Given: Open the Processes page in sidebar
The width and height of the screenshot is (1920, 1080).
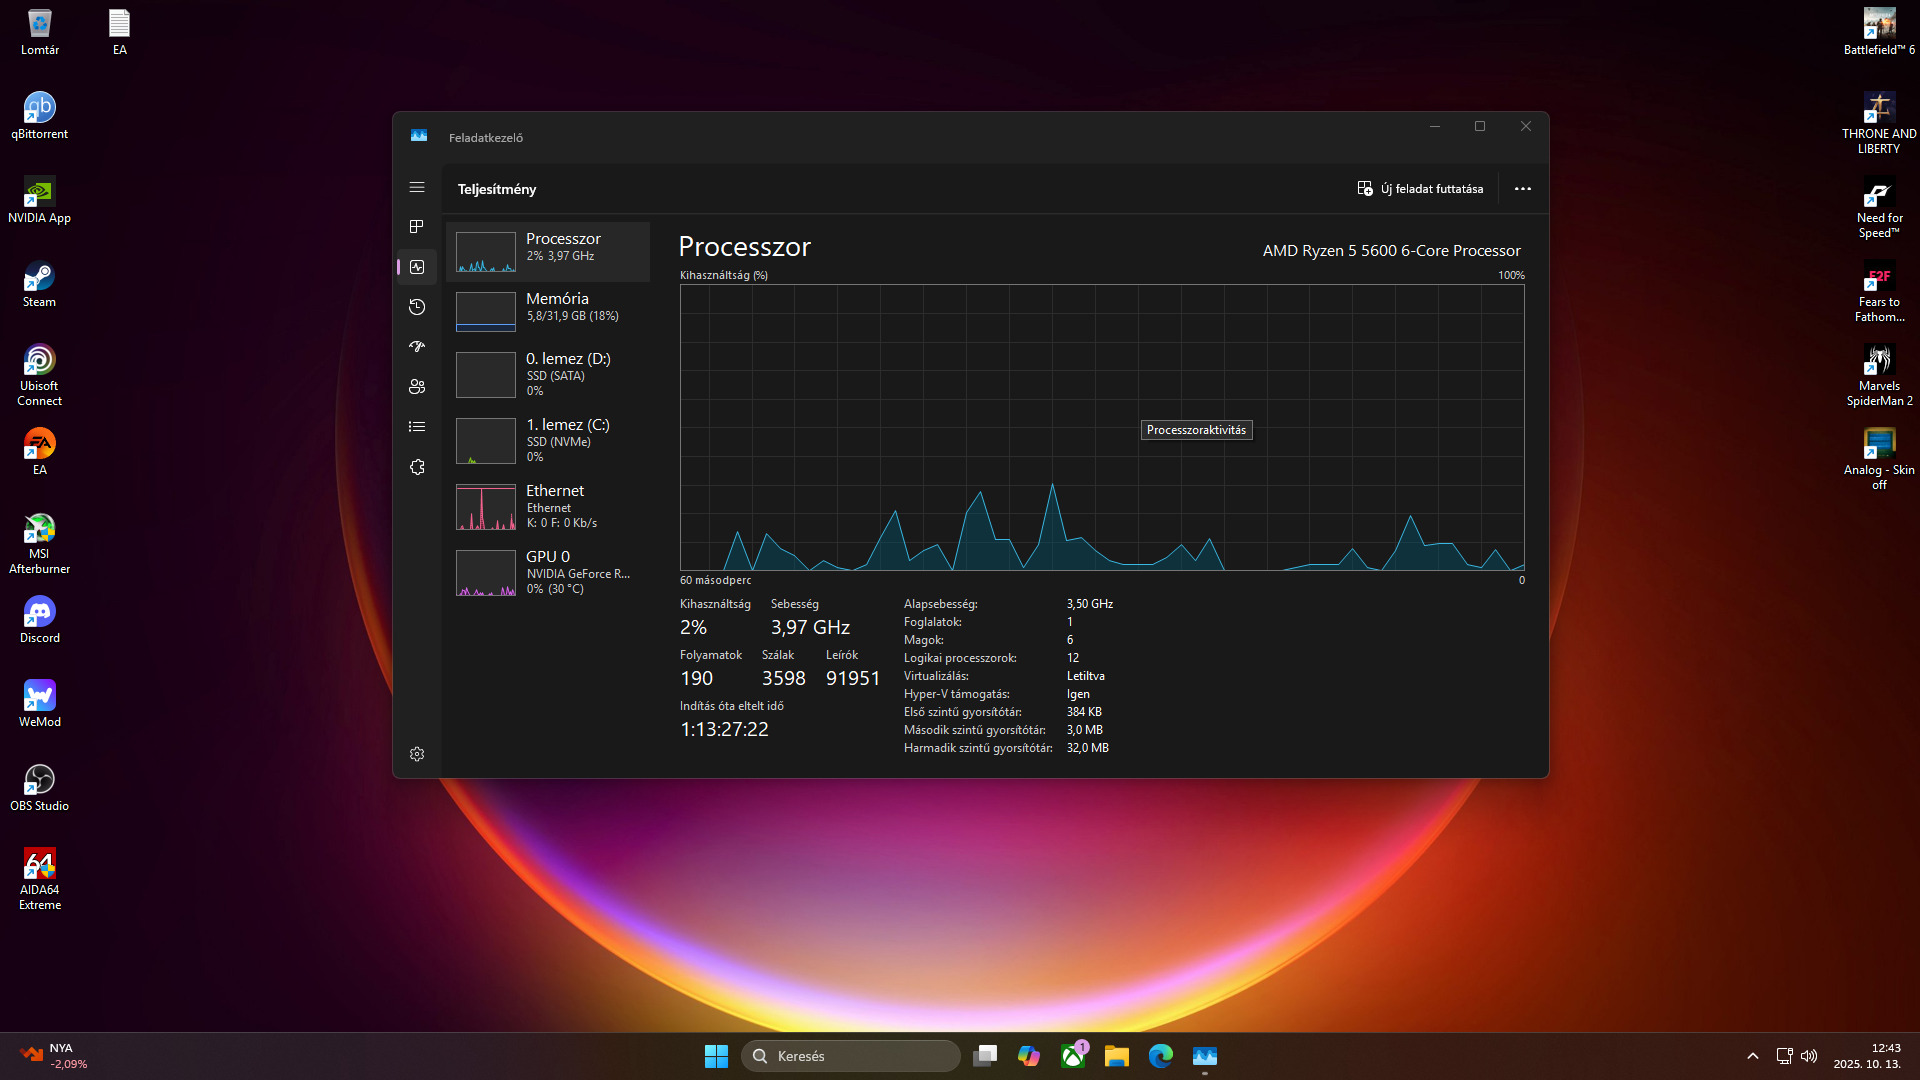Looking at the screenshot, I should (x=417, y=227).
